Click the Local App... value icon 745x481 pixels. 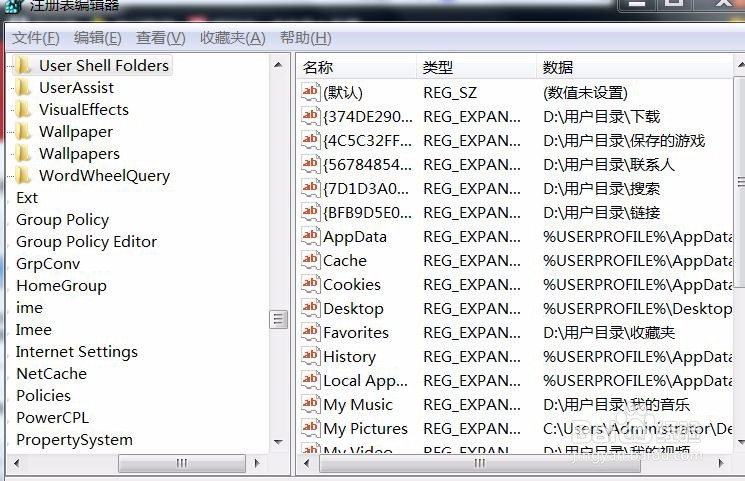pyautogui.click(x=311, y=380)
